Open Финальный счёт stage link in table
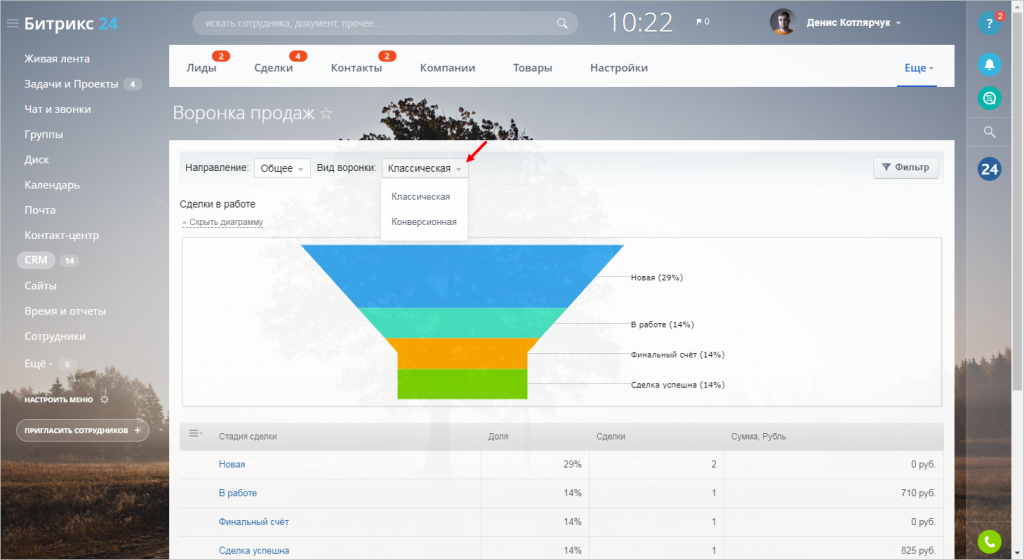Image resolution: width=1024 pixels, height=560 pixels. [x=253, y=521]
